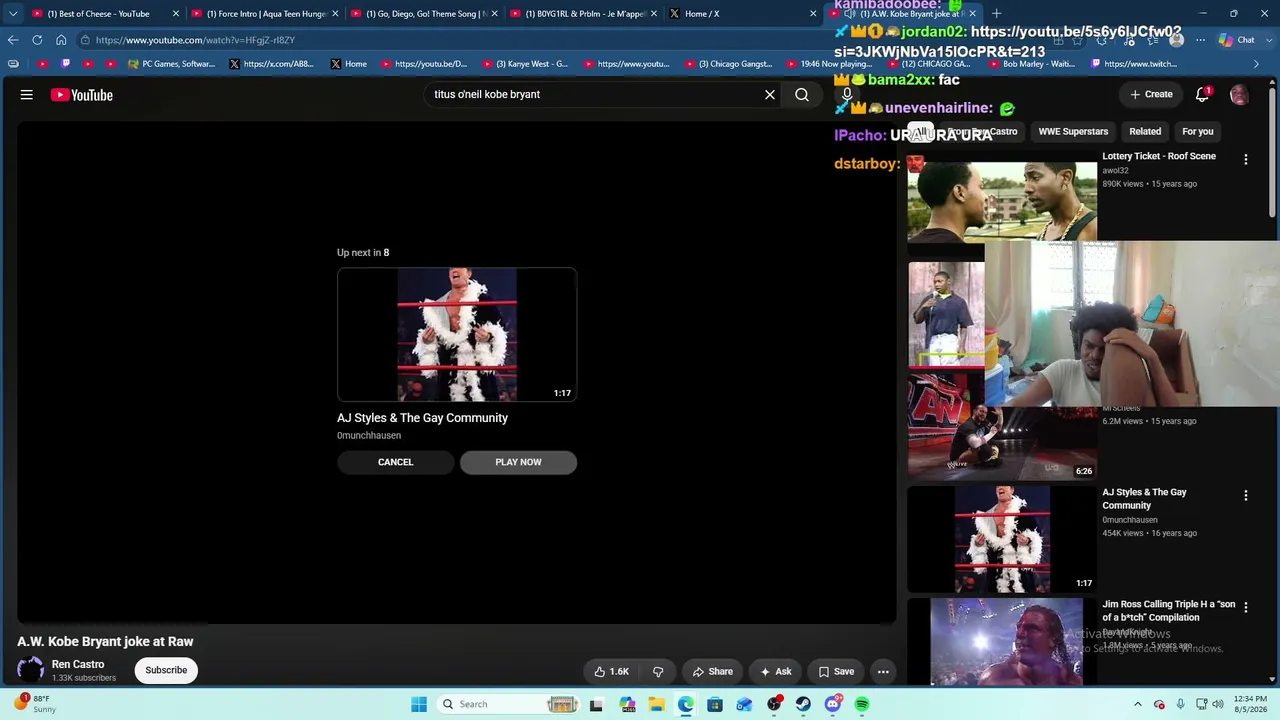Cancel the Up next autoplay

tap(395, 462)
